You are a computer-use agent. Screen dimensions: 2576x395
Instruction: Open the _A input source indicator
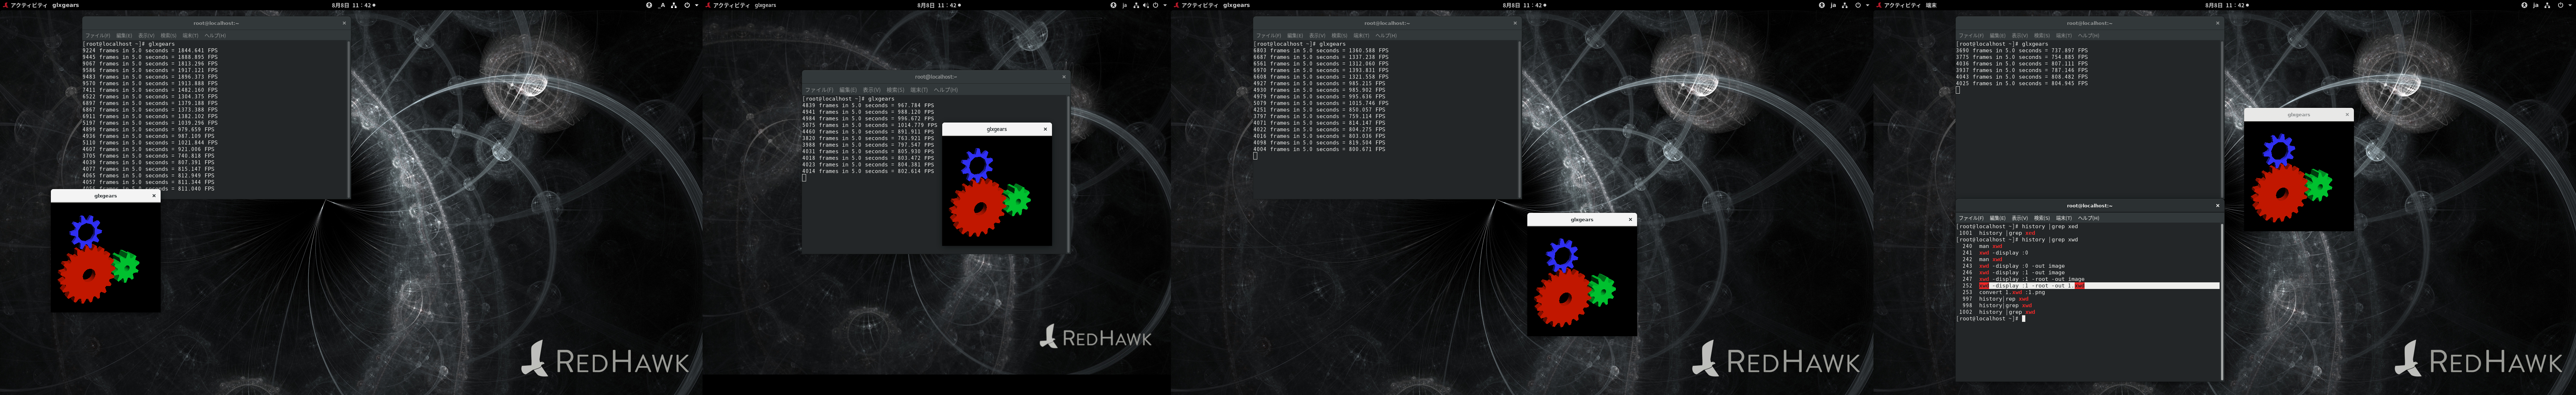point(662,5)
